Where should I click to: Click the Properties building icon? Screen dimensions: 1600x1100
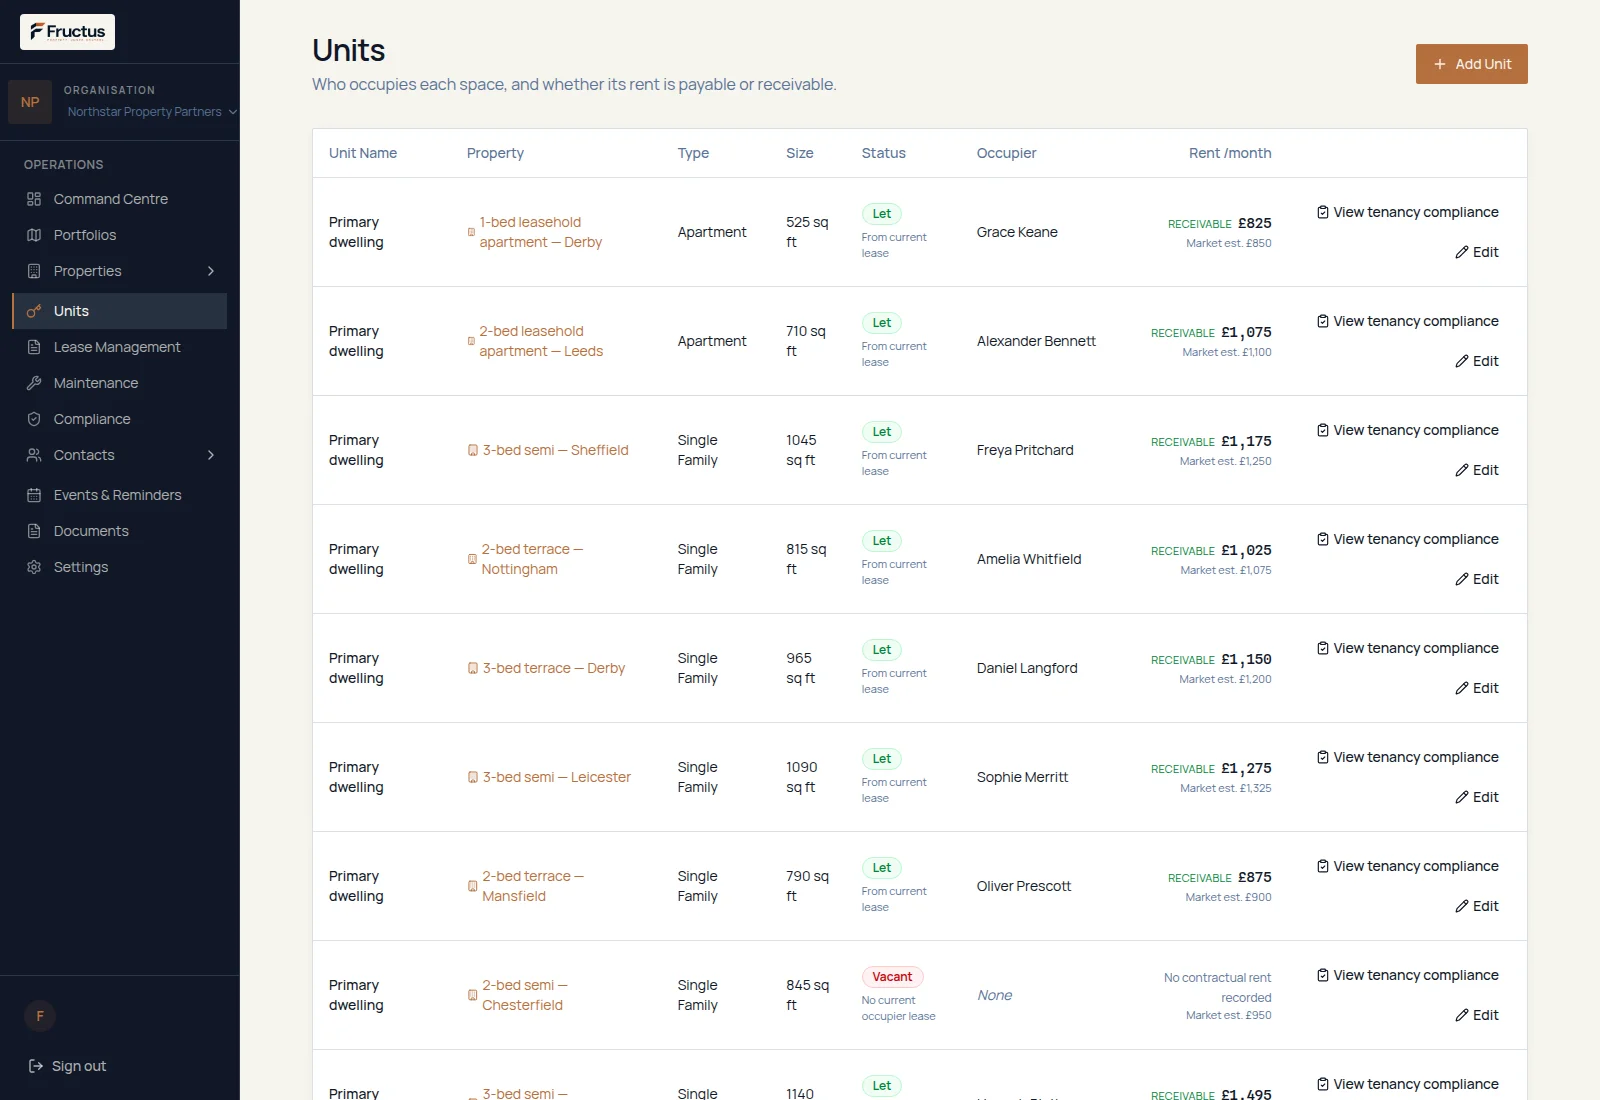pos(34,271)
